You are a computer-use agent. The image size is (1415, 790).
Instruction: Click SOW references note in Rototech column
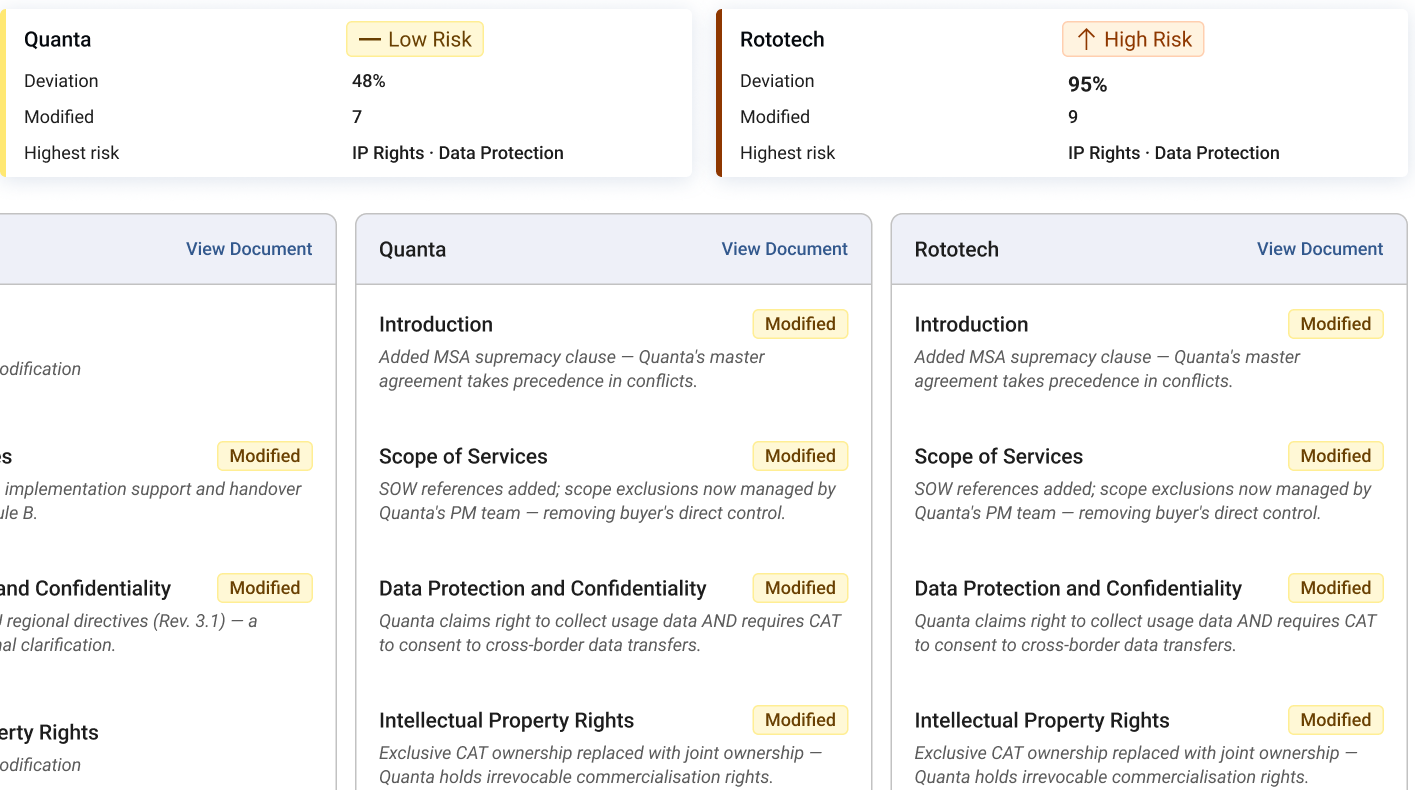pos(1143,501)
